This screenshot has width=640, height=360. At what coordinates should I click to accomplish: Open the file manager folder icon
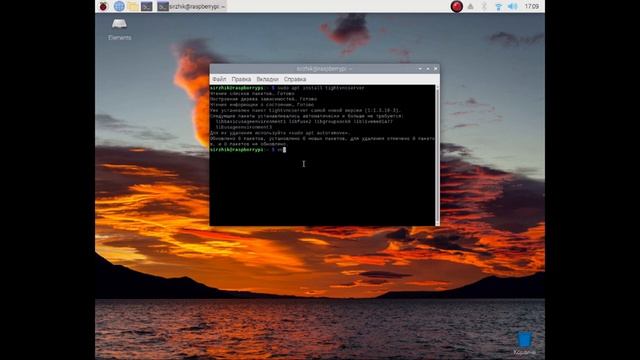(x=133, y=6)
